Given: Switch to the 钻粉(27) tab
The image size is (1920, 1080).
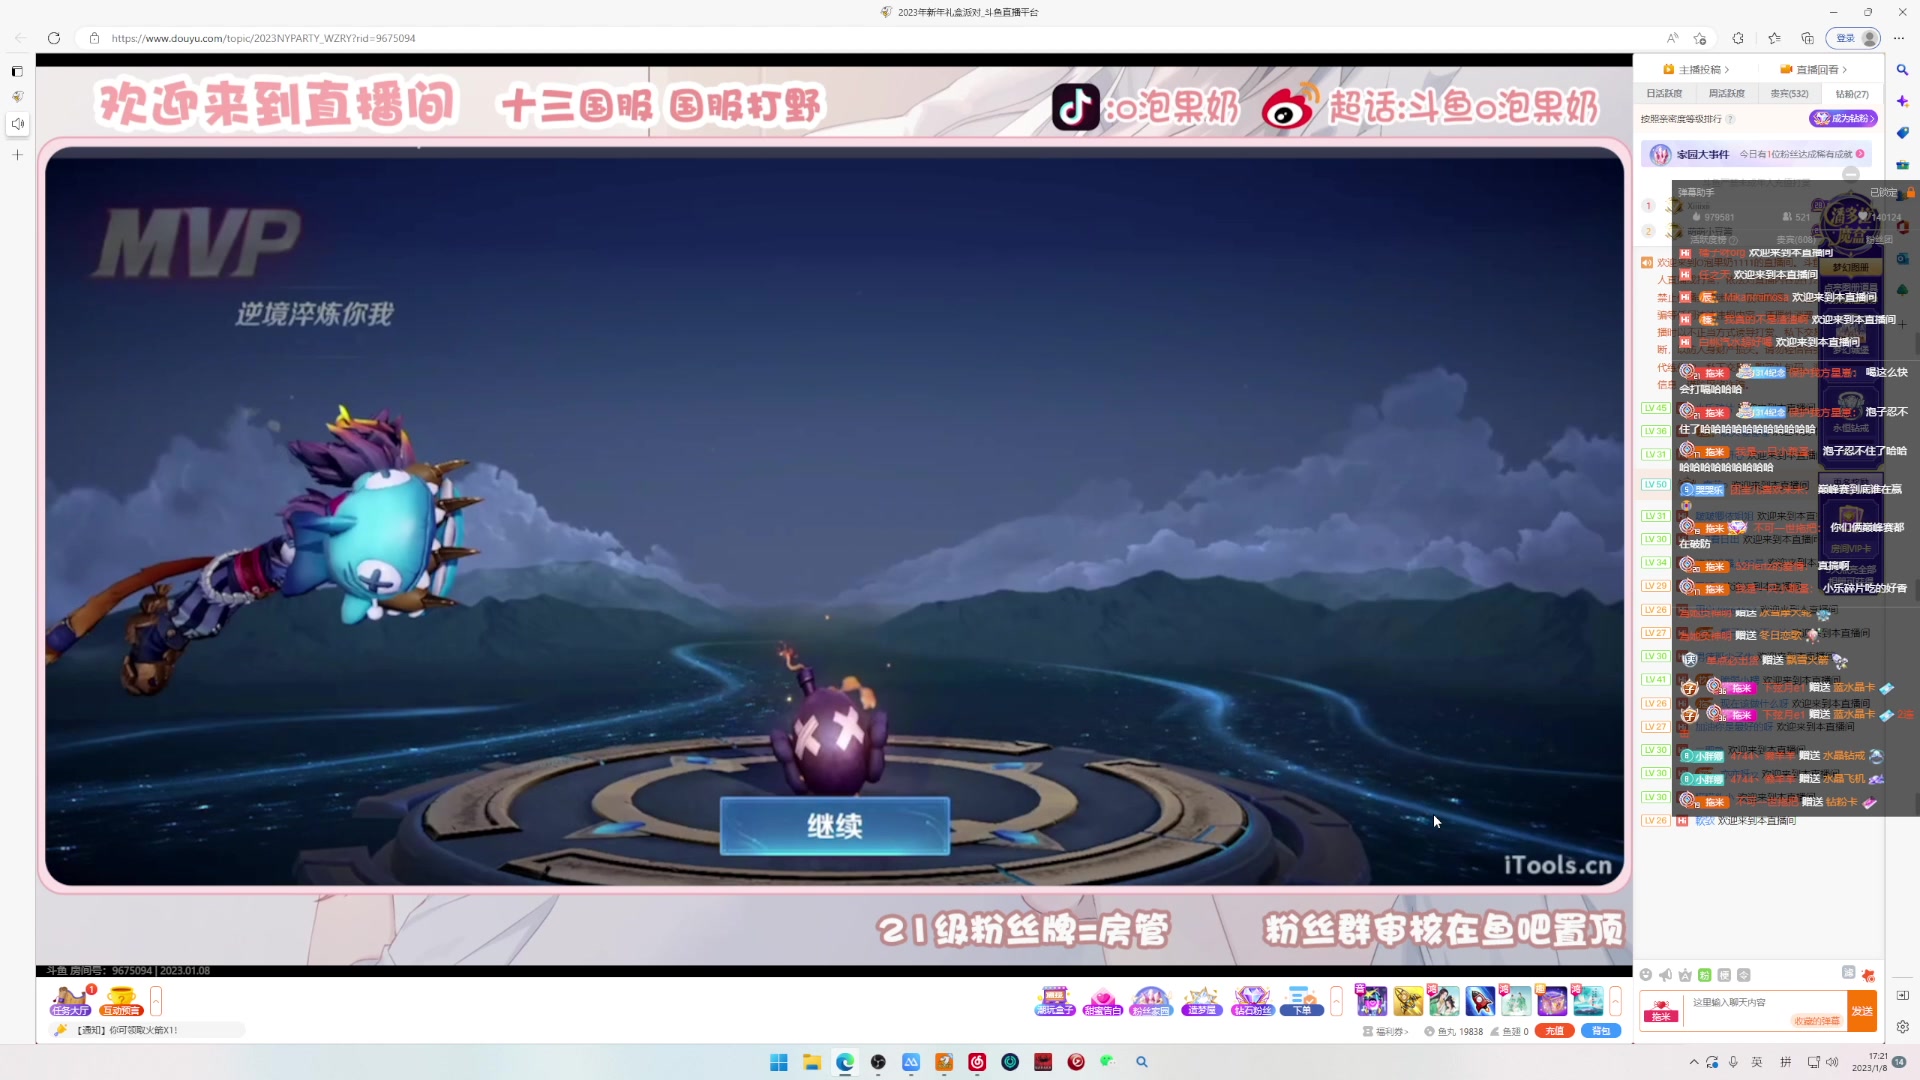Looking at the screenshot, I should point(1851,94).
